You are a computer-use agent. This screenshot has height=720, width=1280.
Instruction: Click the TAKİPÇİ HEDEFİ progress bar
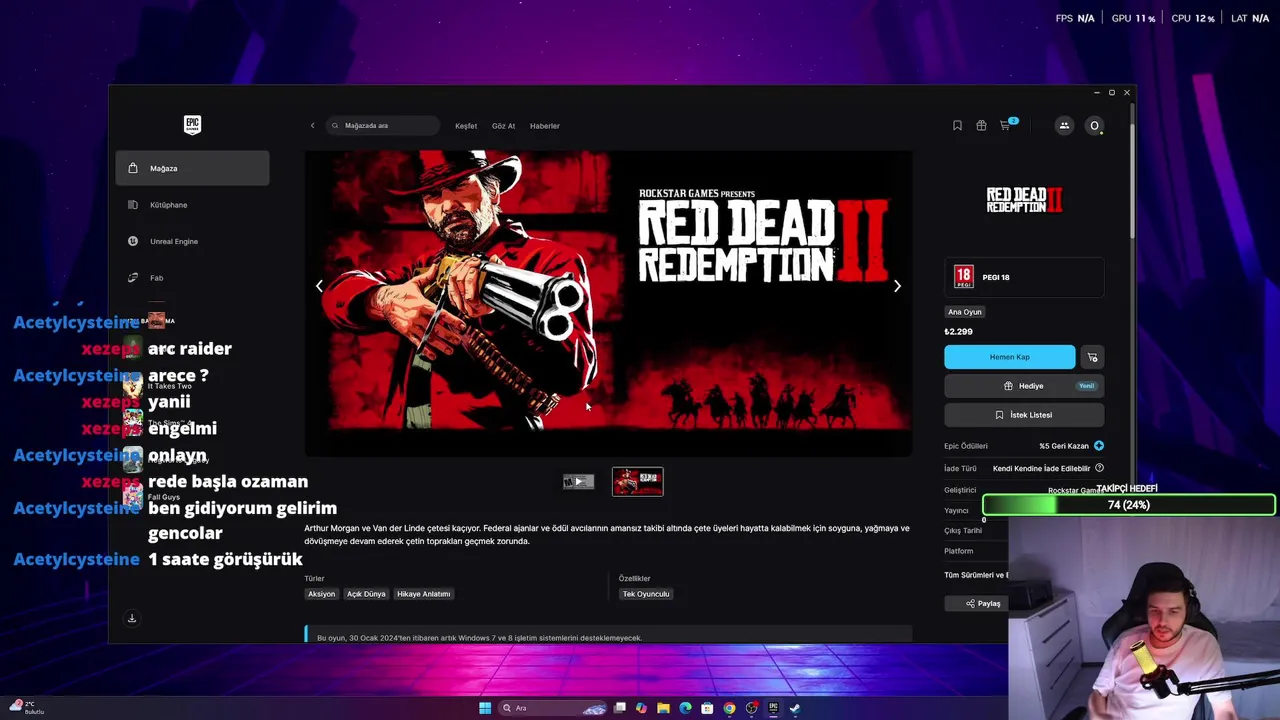[x=1129, y=505]
